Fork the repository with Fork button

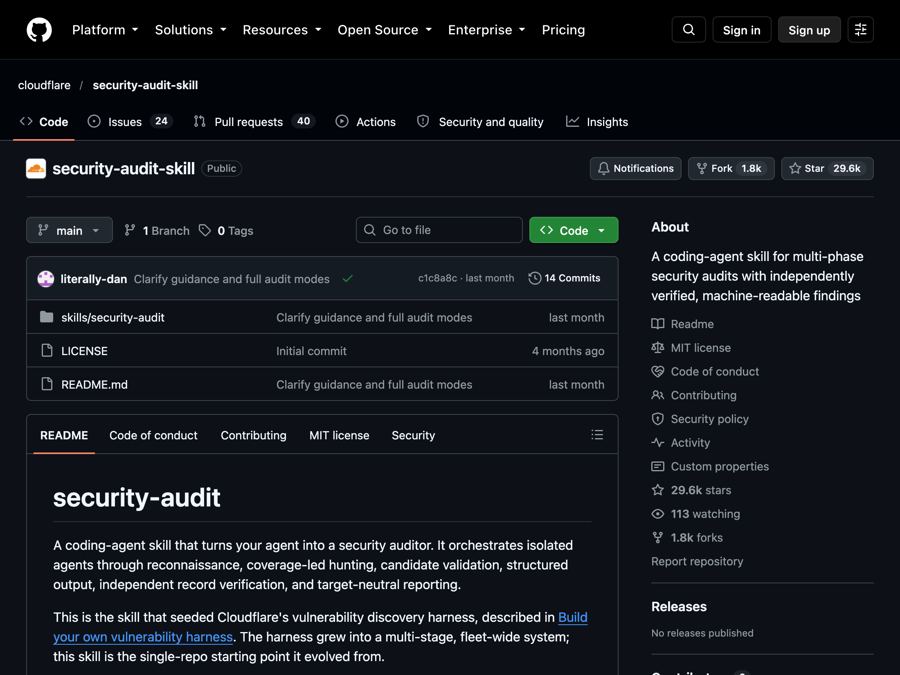(731, 168)
